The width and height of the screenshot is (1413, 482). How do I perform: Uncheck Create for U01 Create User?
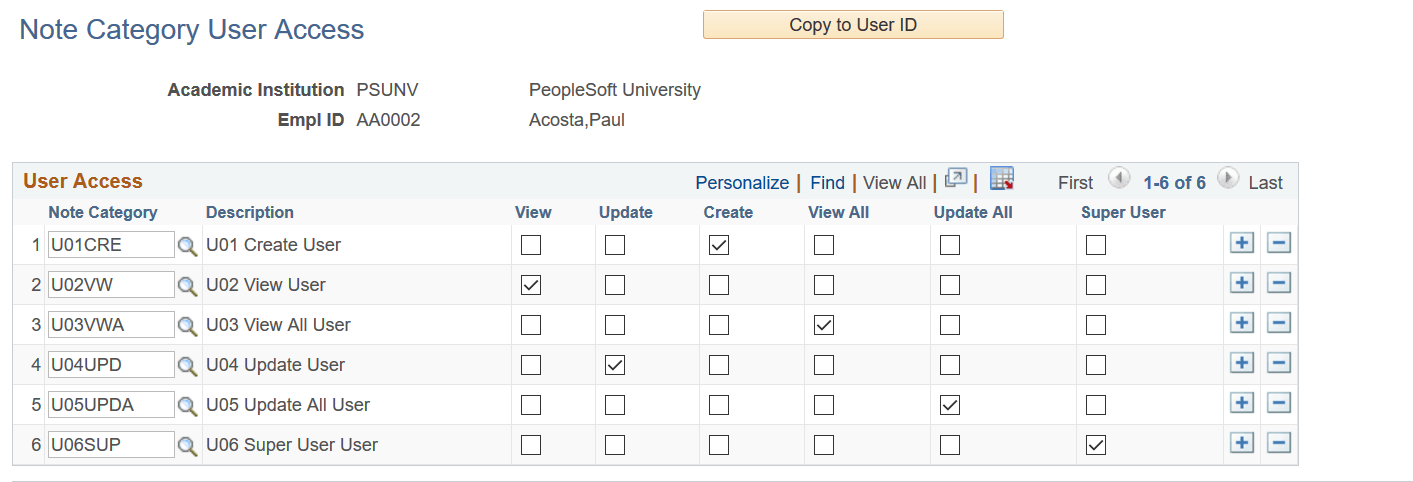click(x=719, y=245)
